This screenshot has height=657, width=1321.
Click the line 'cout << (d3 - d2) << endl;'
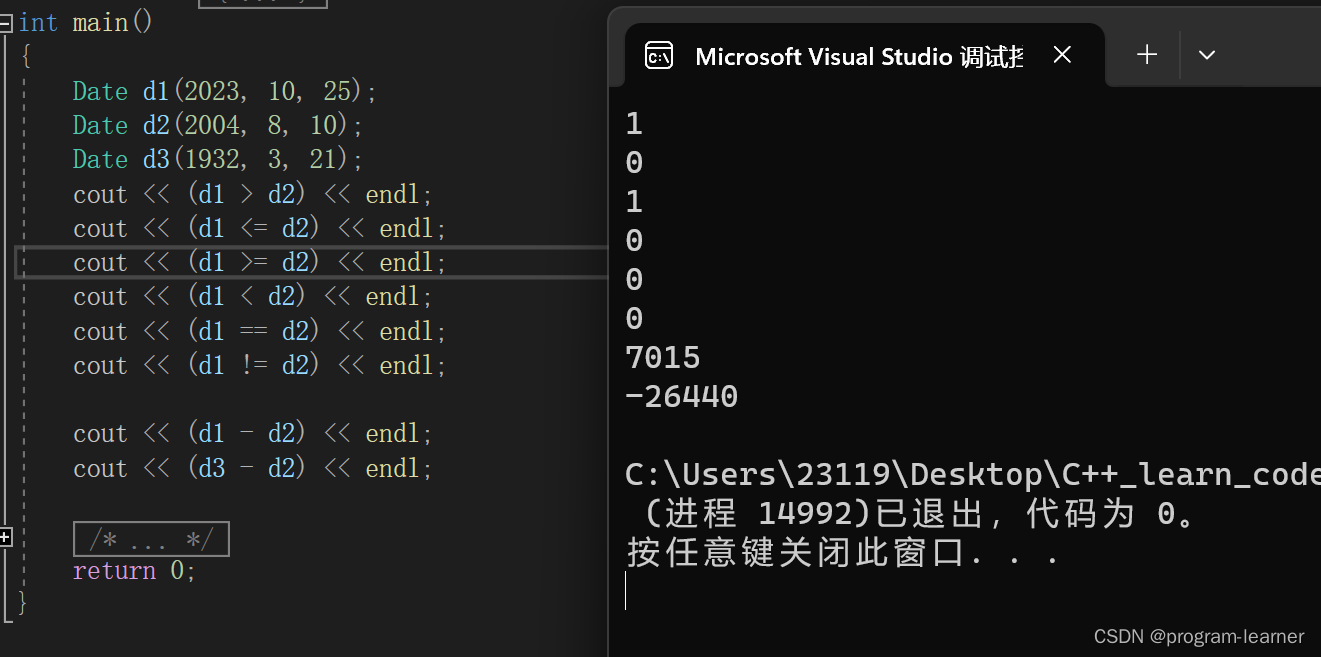click(x=253, y=468)
